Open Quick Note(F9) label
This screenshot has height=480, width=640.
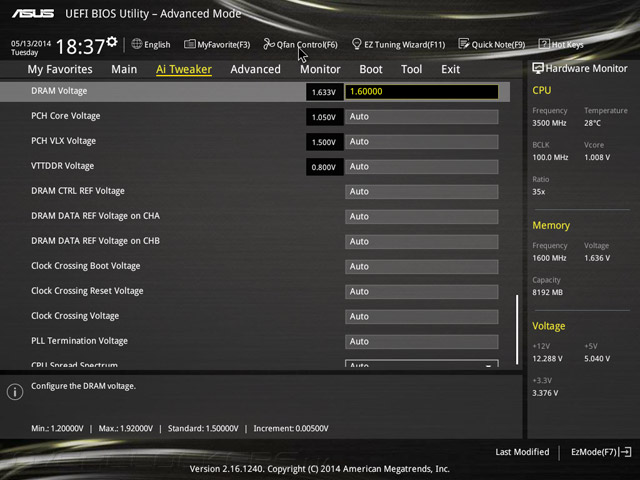click(498, 44)
